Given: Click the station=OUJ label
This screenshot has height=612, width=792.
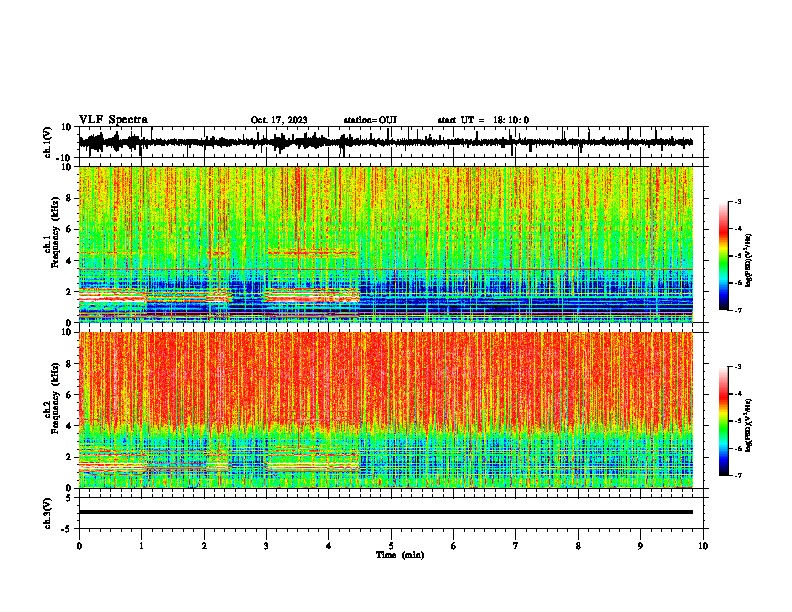Looking at the screenshot, I should tap(370, 120).
